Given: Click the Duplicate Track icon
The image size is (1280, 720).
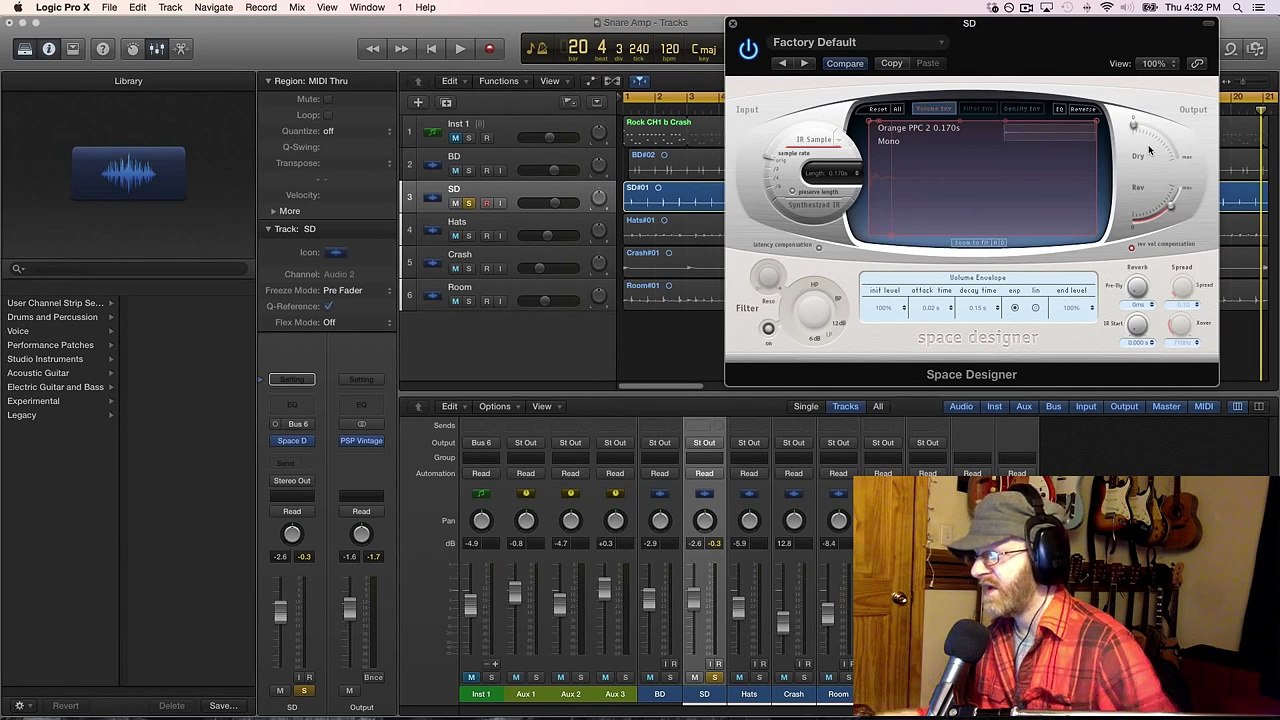Looking at the screenshot, I should click(x=446, y=102).
